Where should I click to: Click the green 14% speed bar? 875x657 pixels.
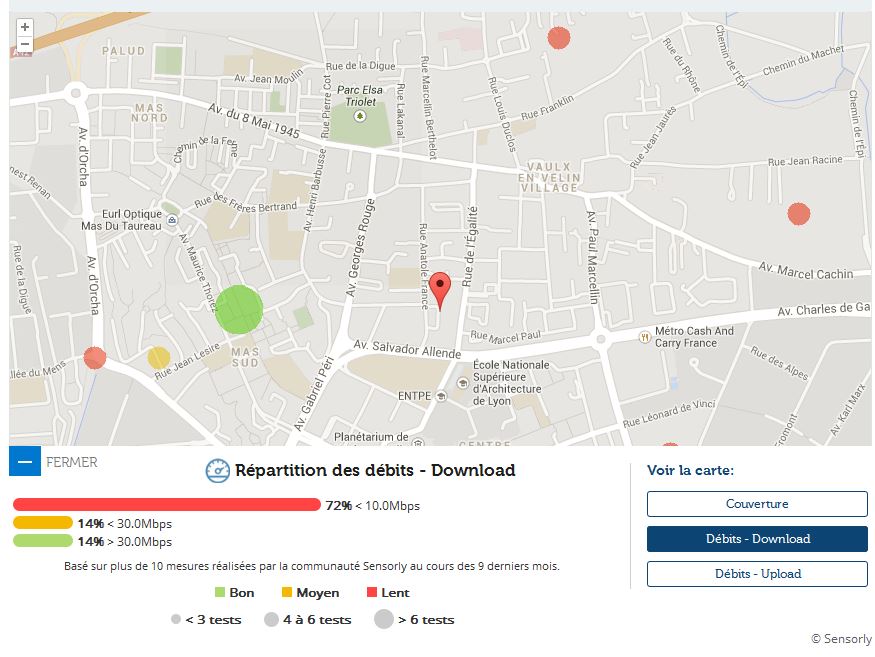[43, 541]
